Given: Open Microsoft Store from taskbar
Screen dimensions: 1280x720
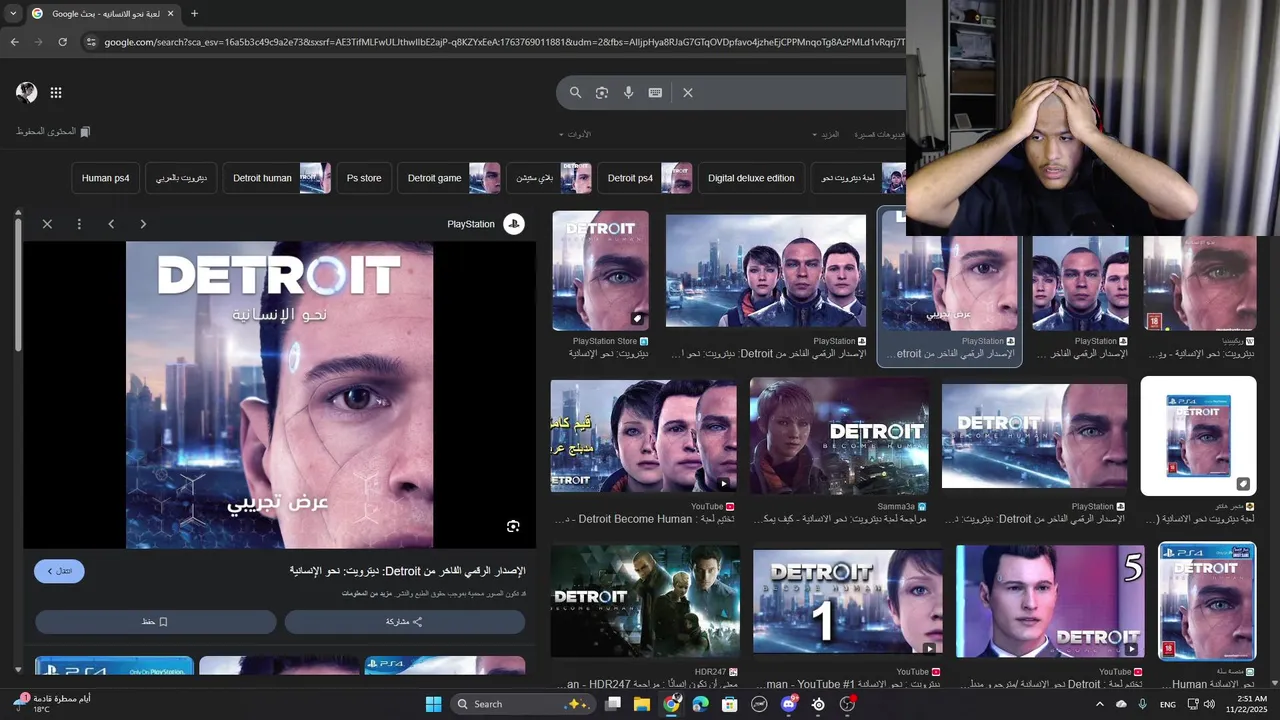Looking at the screenshot, I should [730, 704].
